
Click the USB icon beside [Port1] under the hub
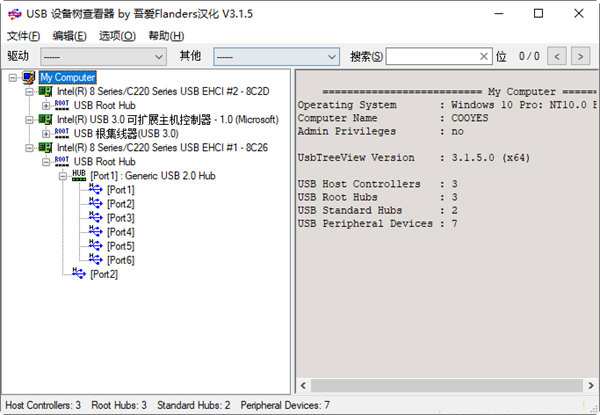pyautogui.click(x=96, y=190)
